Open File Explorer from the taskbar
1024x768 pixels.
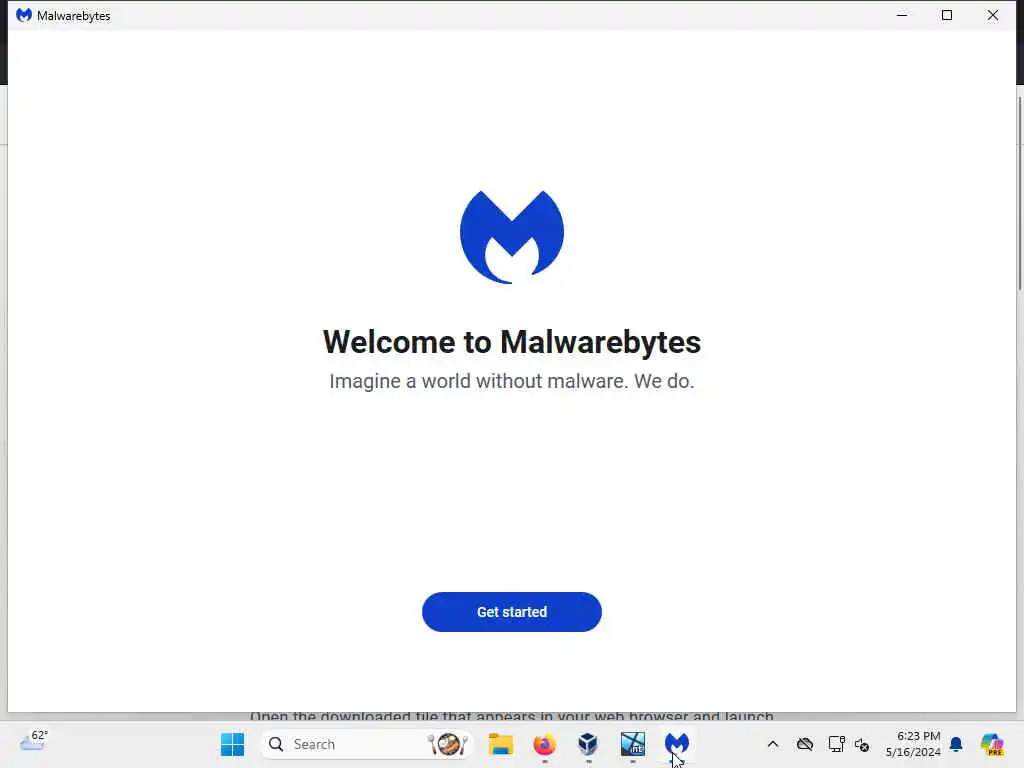point(501,744)
